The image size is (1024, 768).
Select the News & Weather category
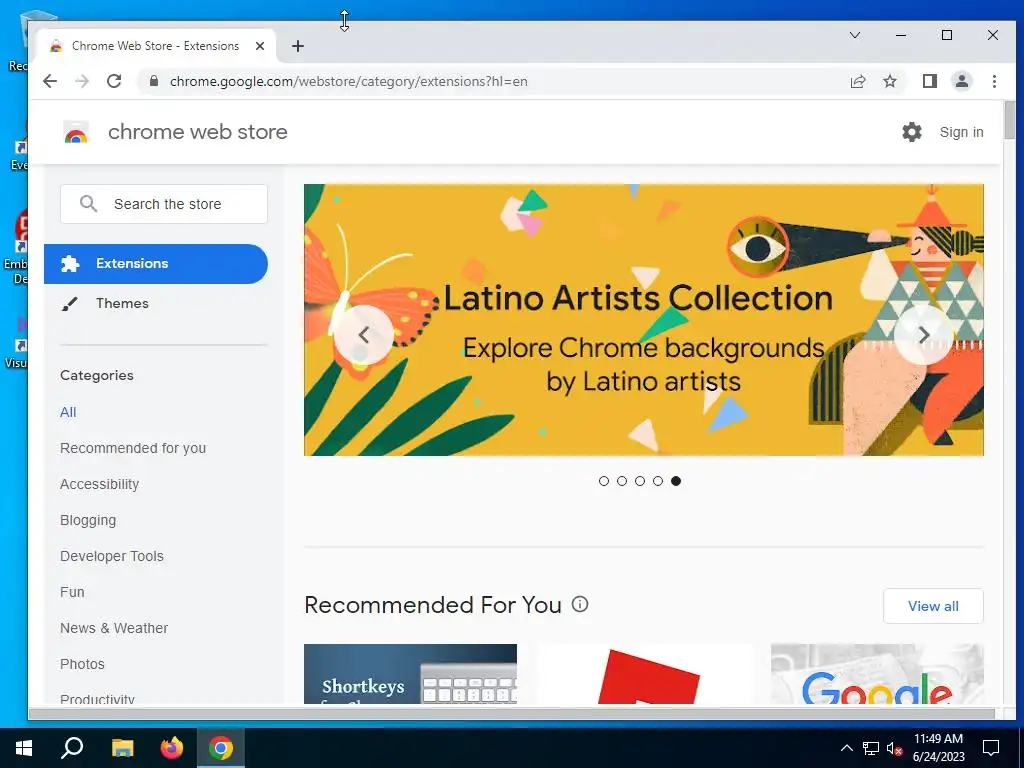point(114,628)
